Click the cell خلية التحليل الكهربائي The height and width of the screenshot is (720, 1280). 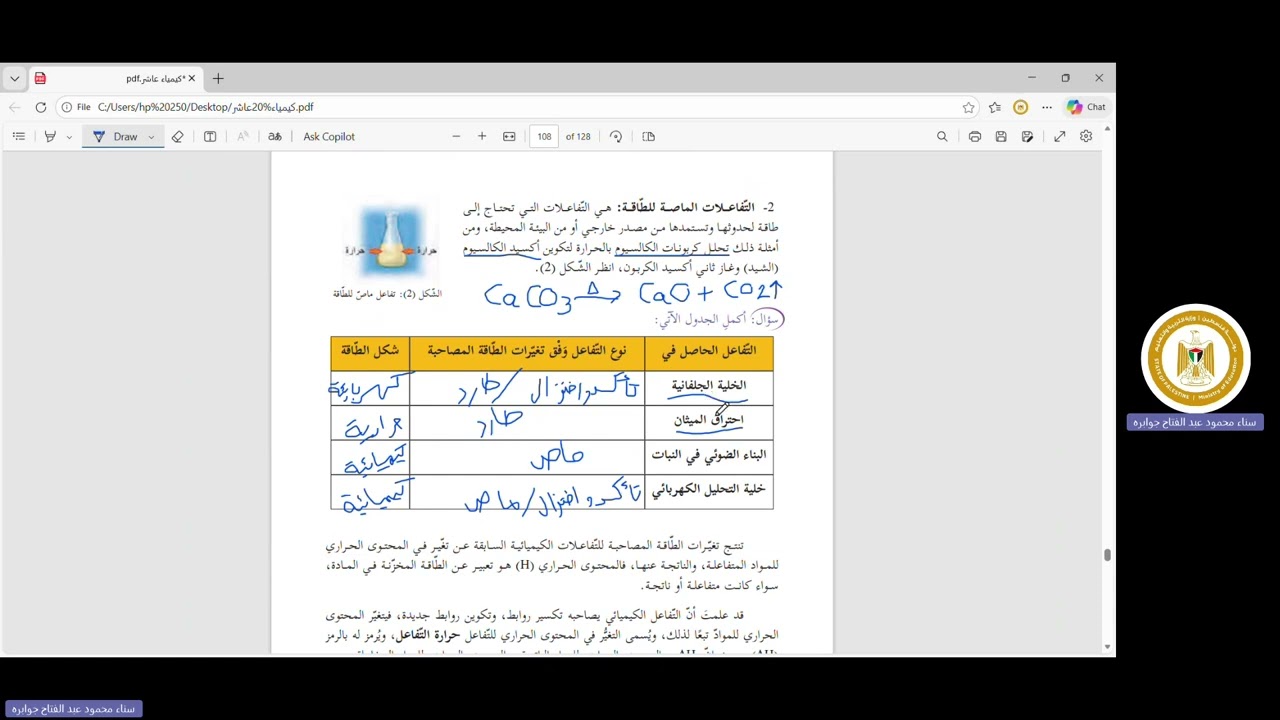point(709,490)
